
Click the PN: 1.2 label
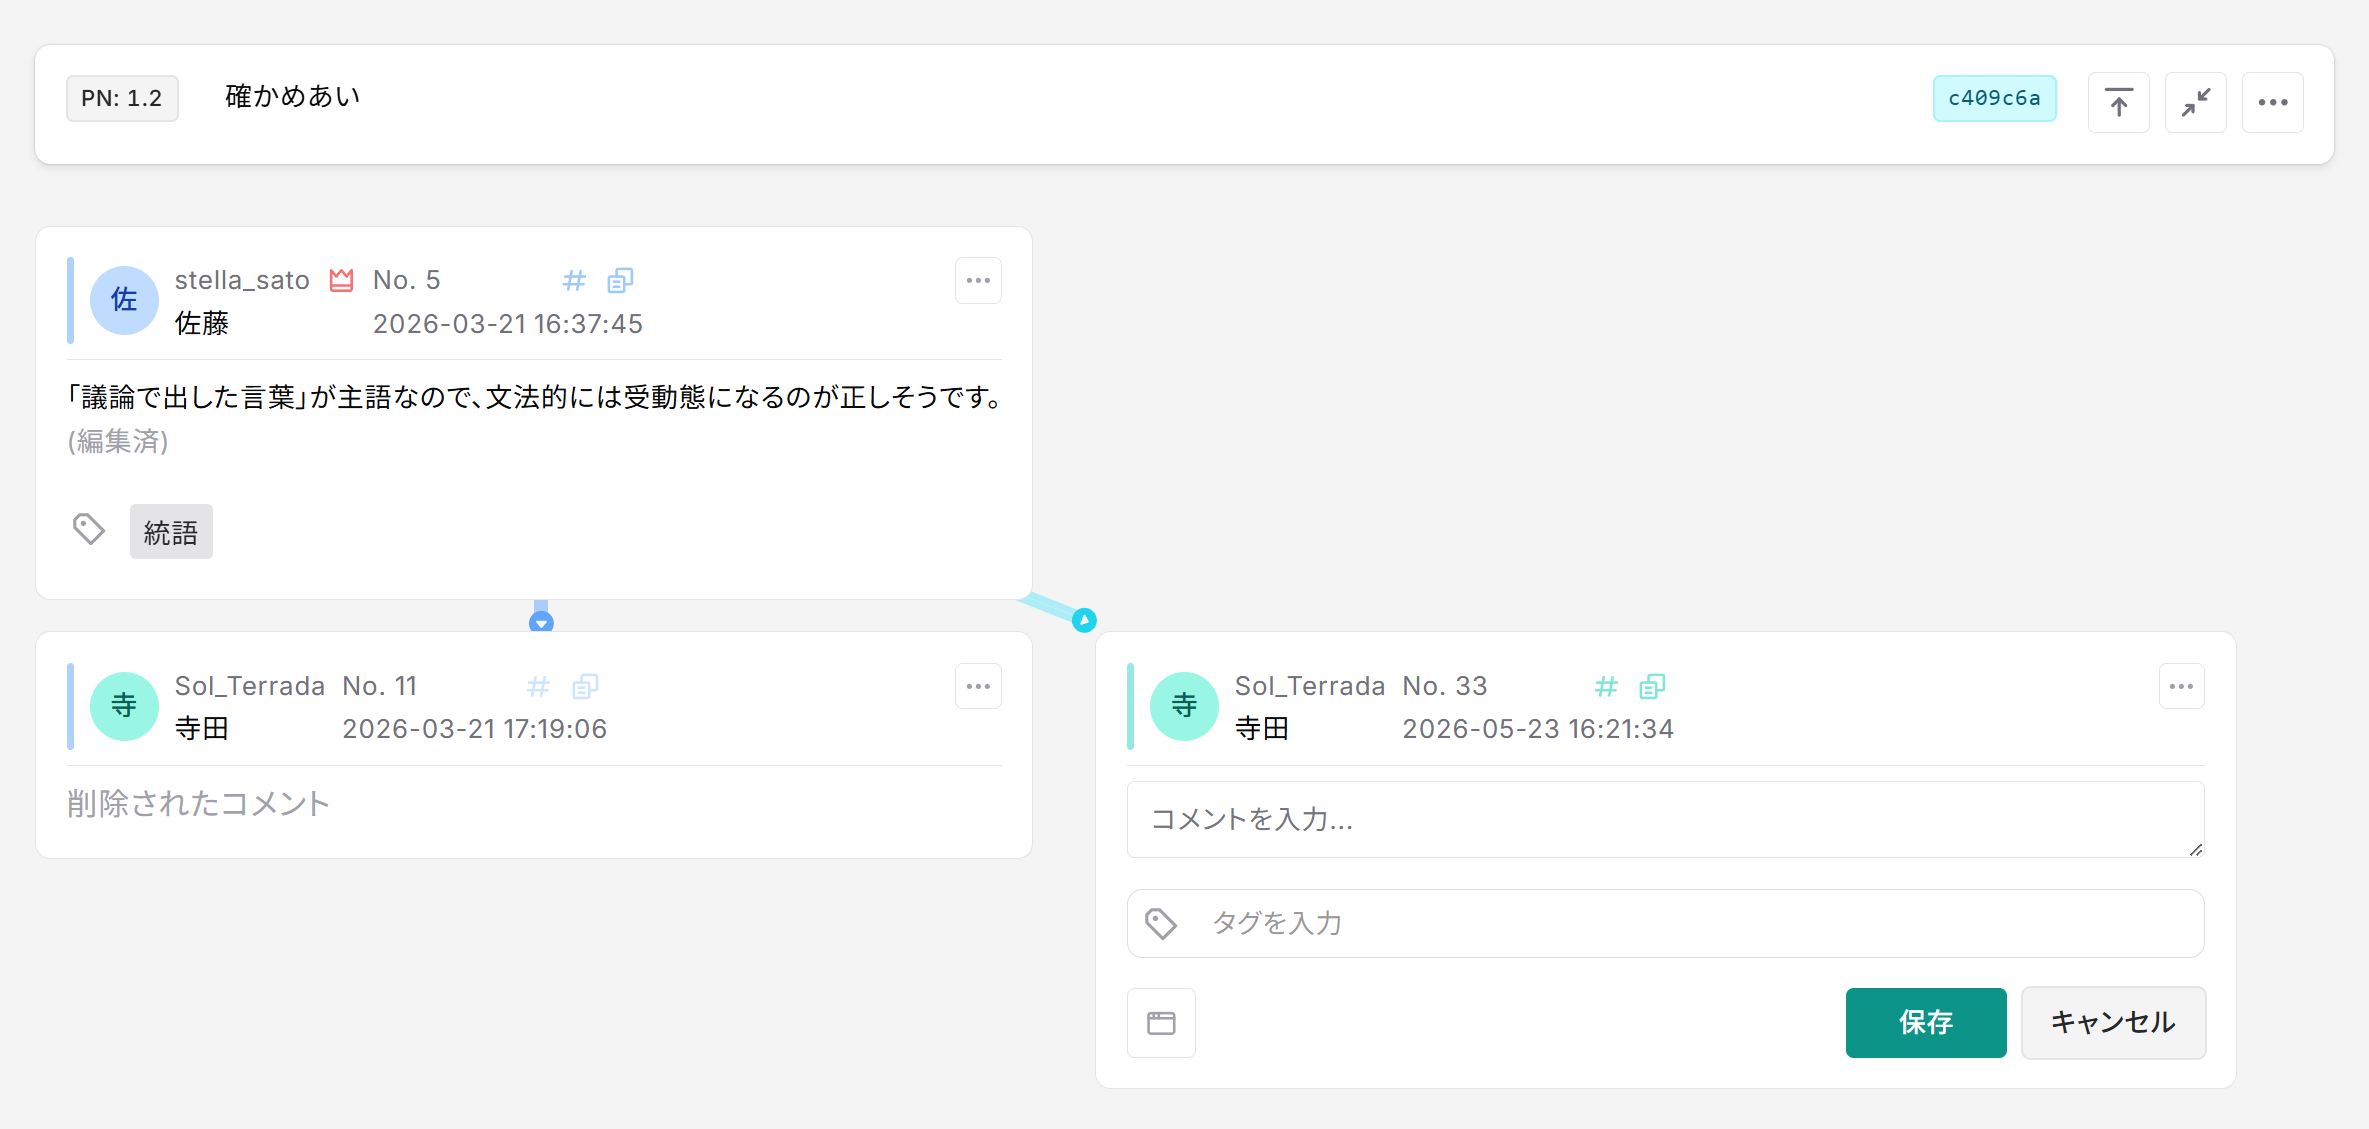point(122,98)
